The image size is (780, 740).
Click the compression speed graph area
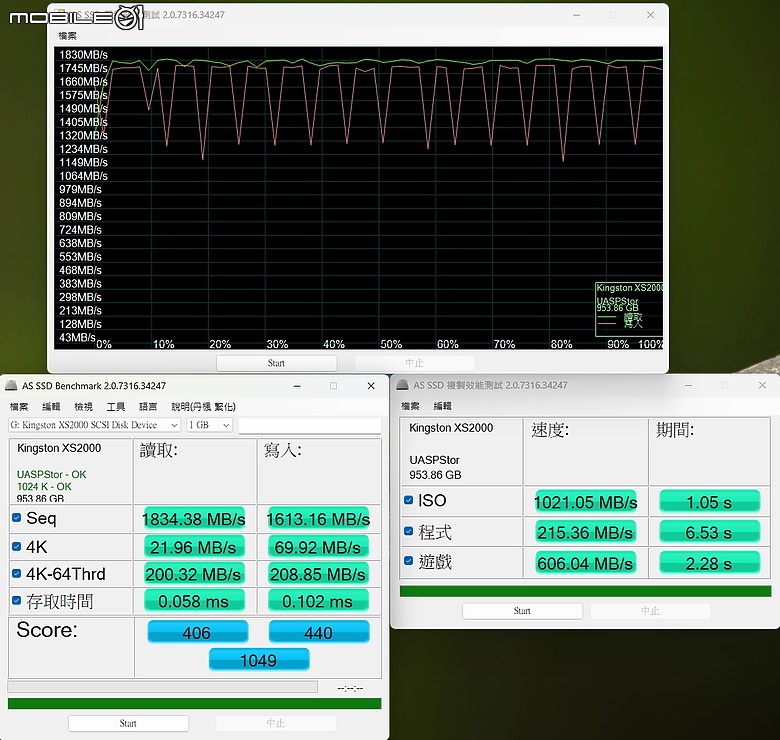pyautogui.click(x=358, y=198)
